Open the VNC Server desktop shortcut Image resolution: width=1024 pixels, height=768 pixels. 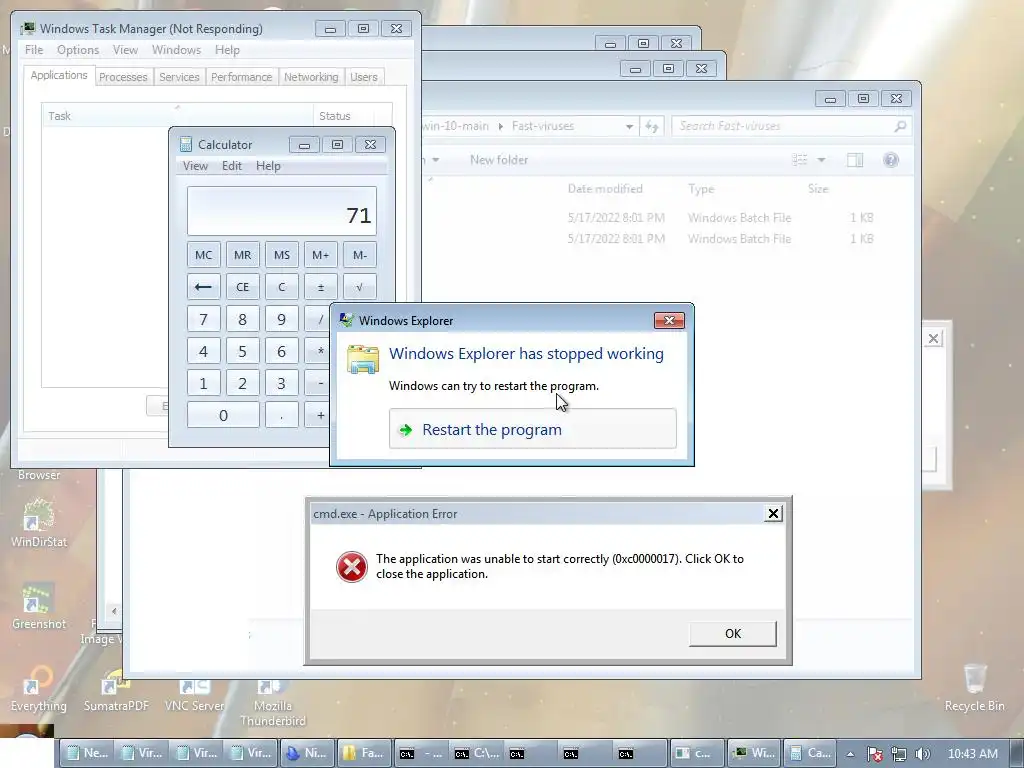[x=195, y=695]
